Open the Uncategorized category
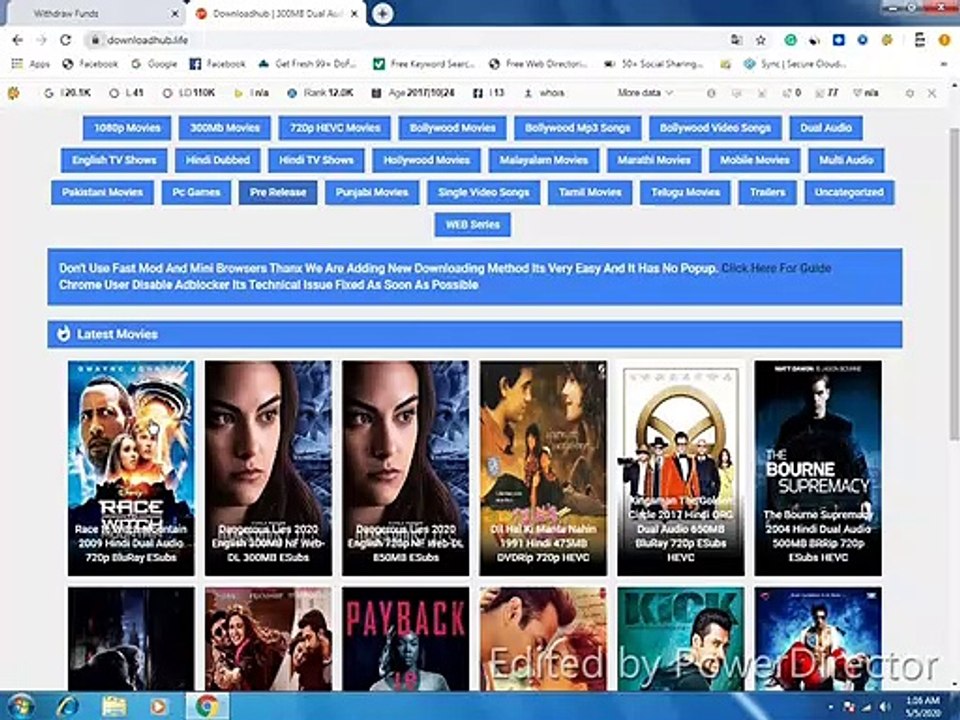This screenshot has width=960, height=720. pyautogui.click(x=849, y=192)
